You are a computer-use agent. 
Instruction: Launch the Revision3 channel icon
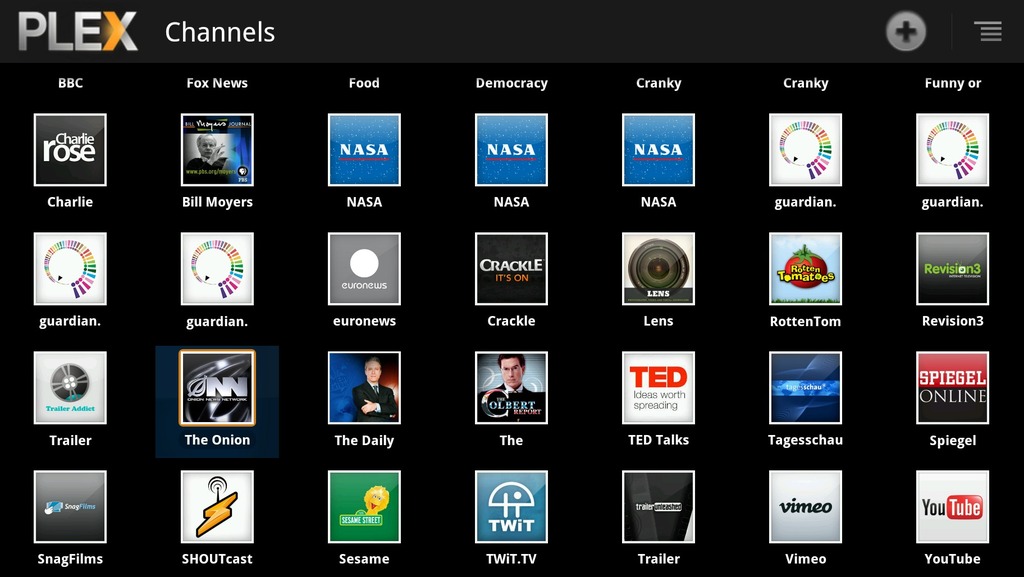(952, 268)
